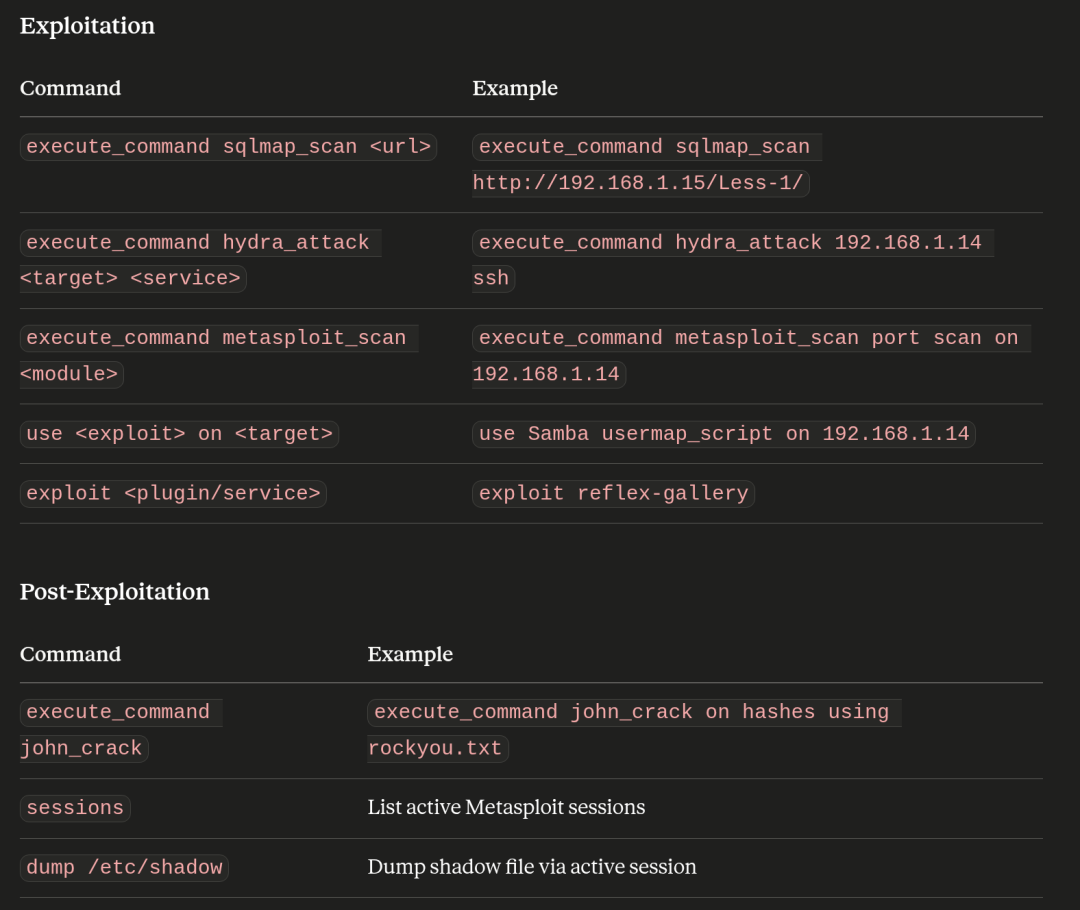
Task: Select 'execute_command john_crack on hashes using' example
Action: 634,712
